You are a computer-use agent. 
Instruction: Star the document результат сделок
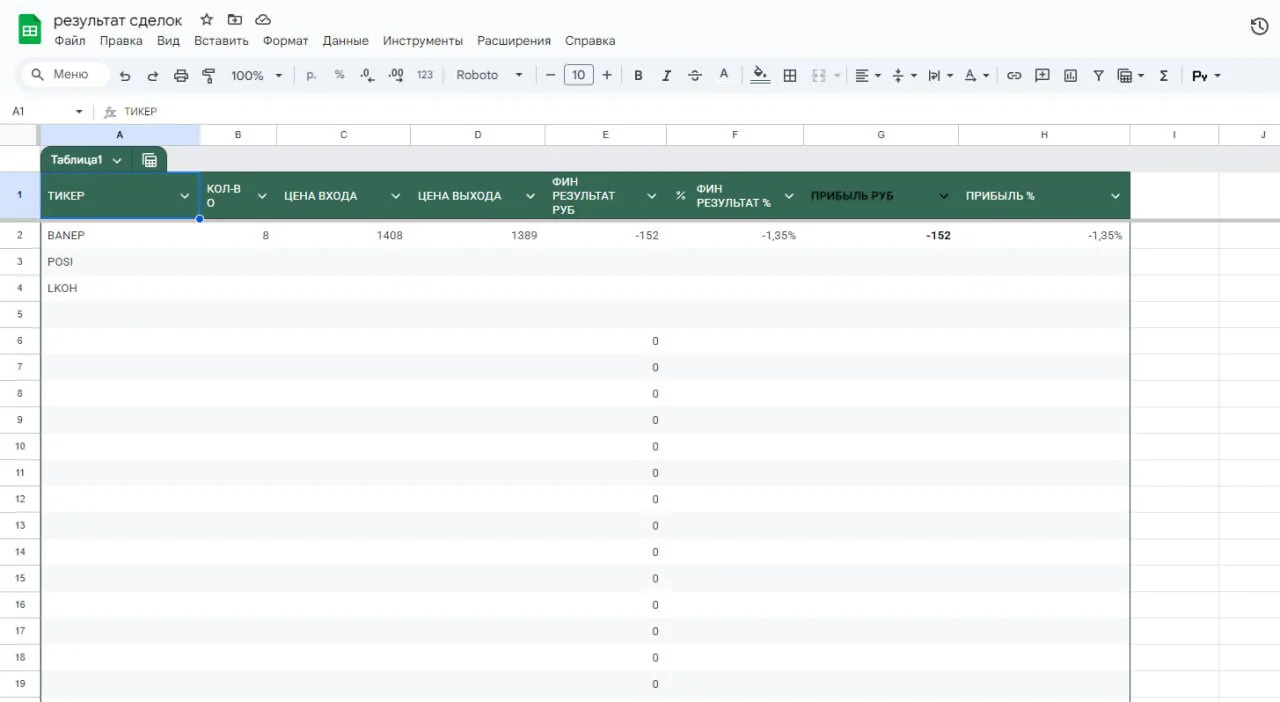click(207, 20)
